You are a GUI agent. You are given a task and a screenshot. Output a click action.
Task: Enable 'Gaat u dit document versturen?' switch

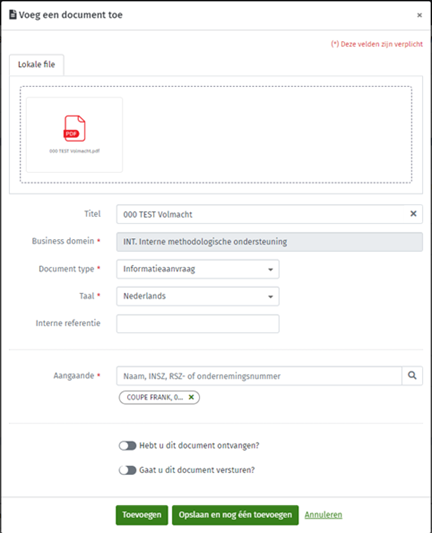(x=127, y=470)
